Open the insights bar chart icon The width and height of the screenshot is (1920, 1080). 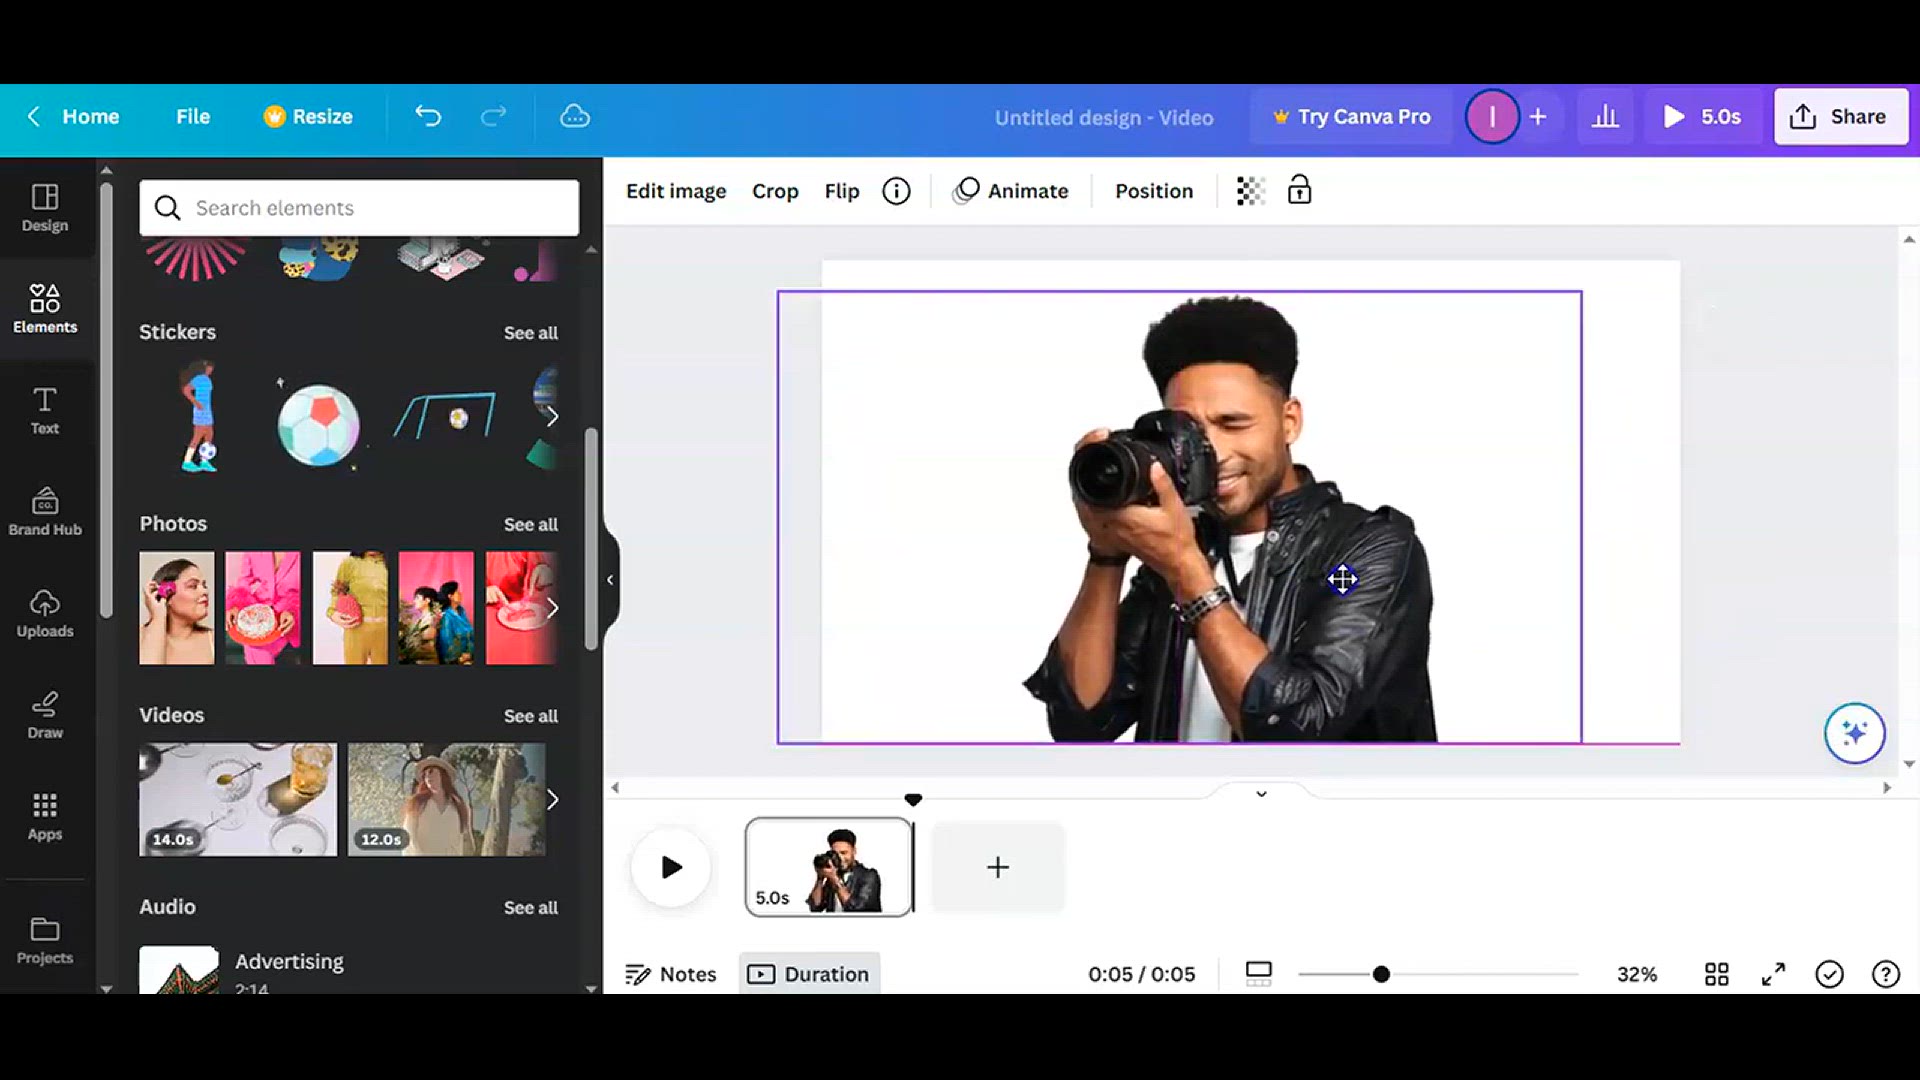(x=1606, y=117)
